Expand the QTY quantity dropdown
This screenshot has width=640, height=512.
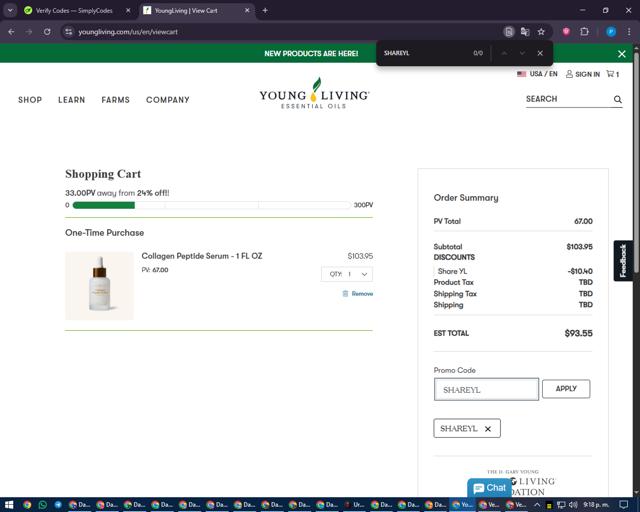point(347,274)
